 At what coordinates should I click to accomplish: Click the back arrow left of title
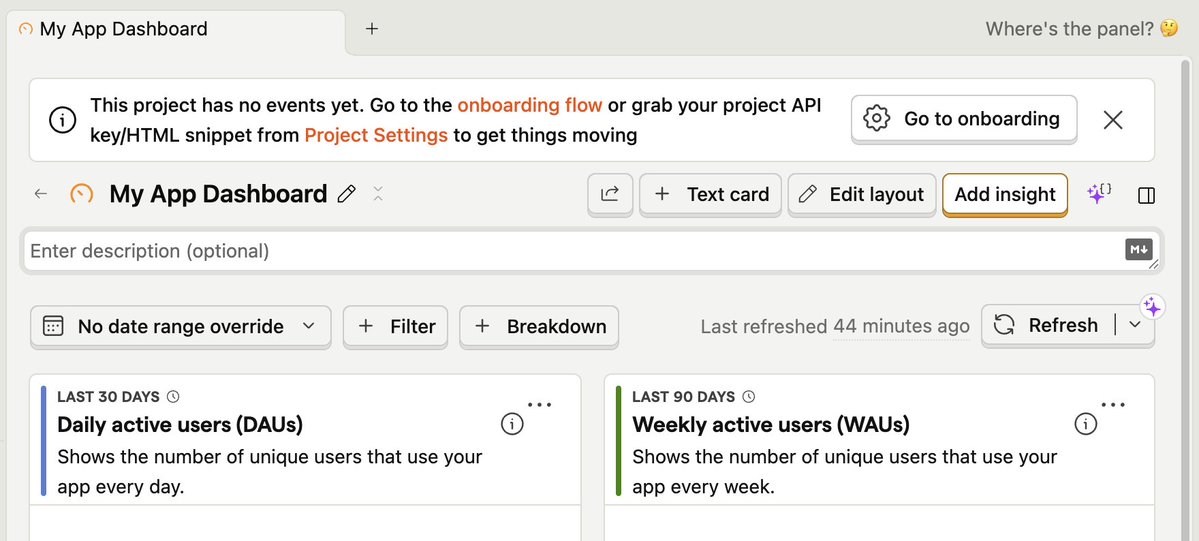click(x=41, y=194)
